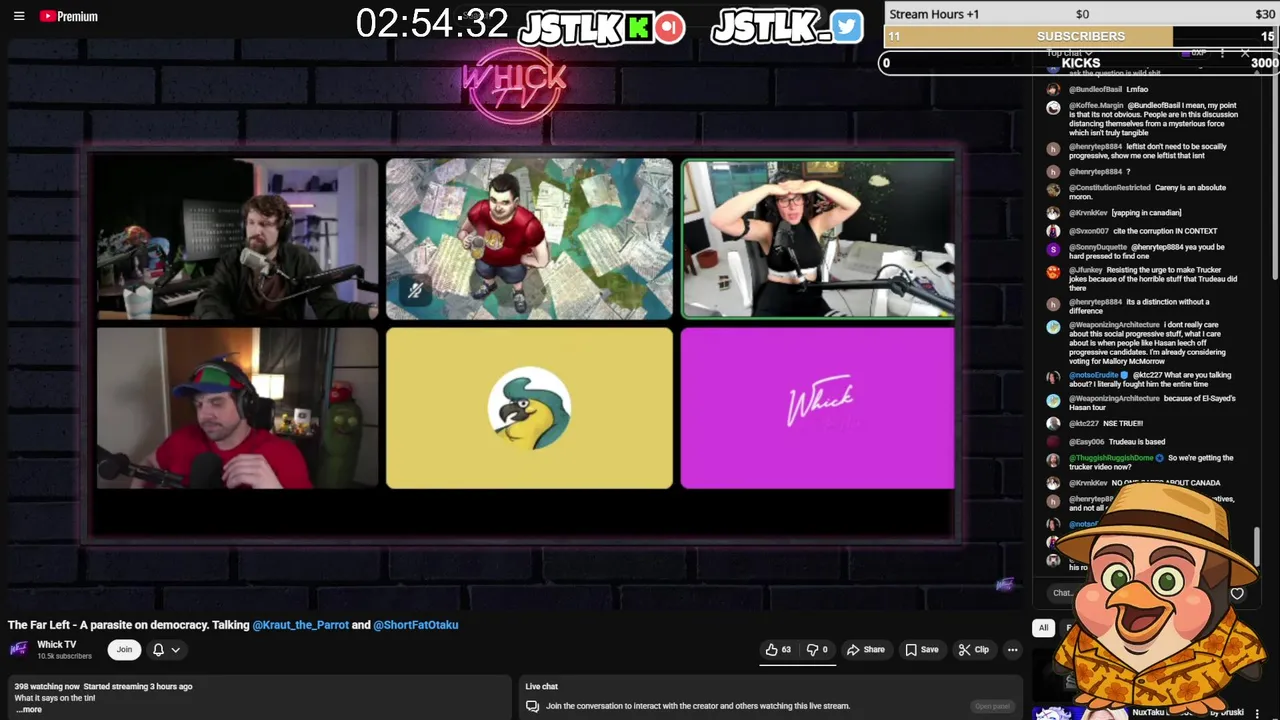Open @Kraut_the_Parrot channel link
The image size is (1280, 720).
click(300, 625)
